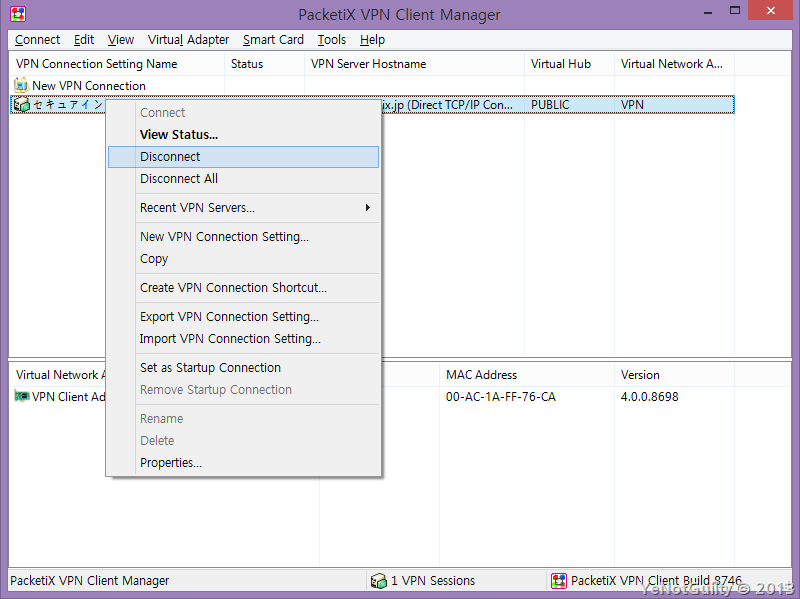Open the View menu

(120, 40)
